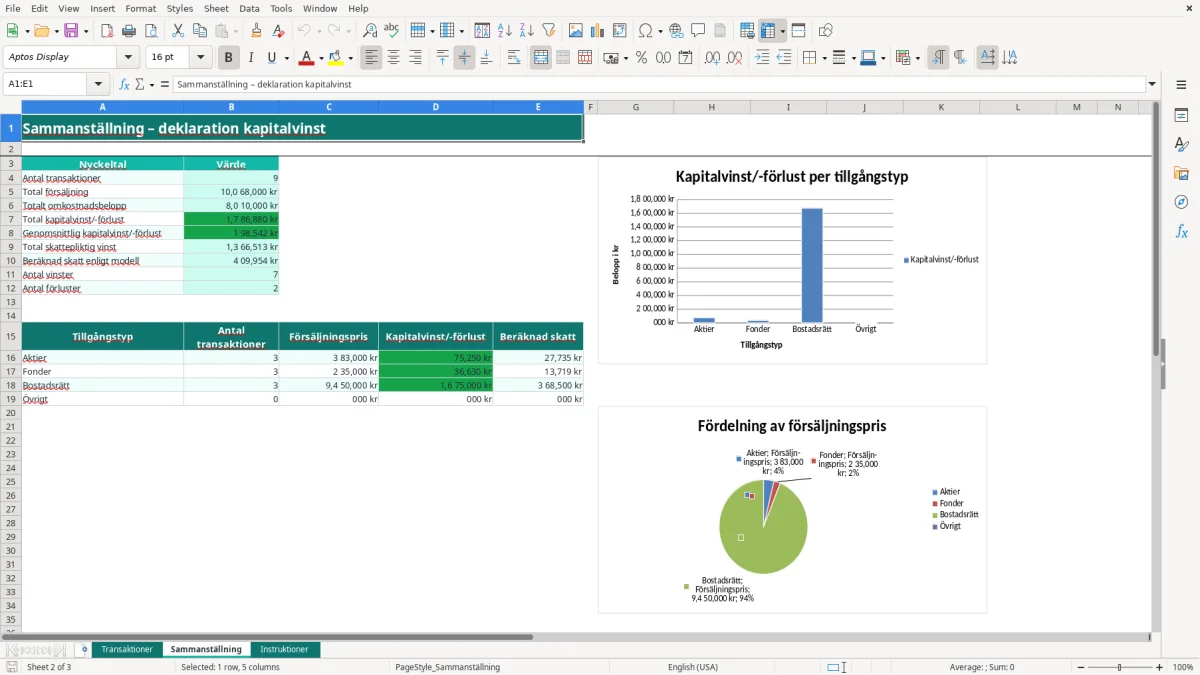Toggle Bold formatting
The height and width of the screenshot is (675, 1200).
[x=229, y=58]
